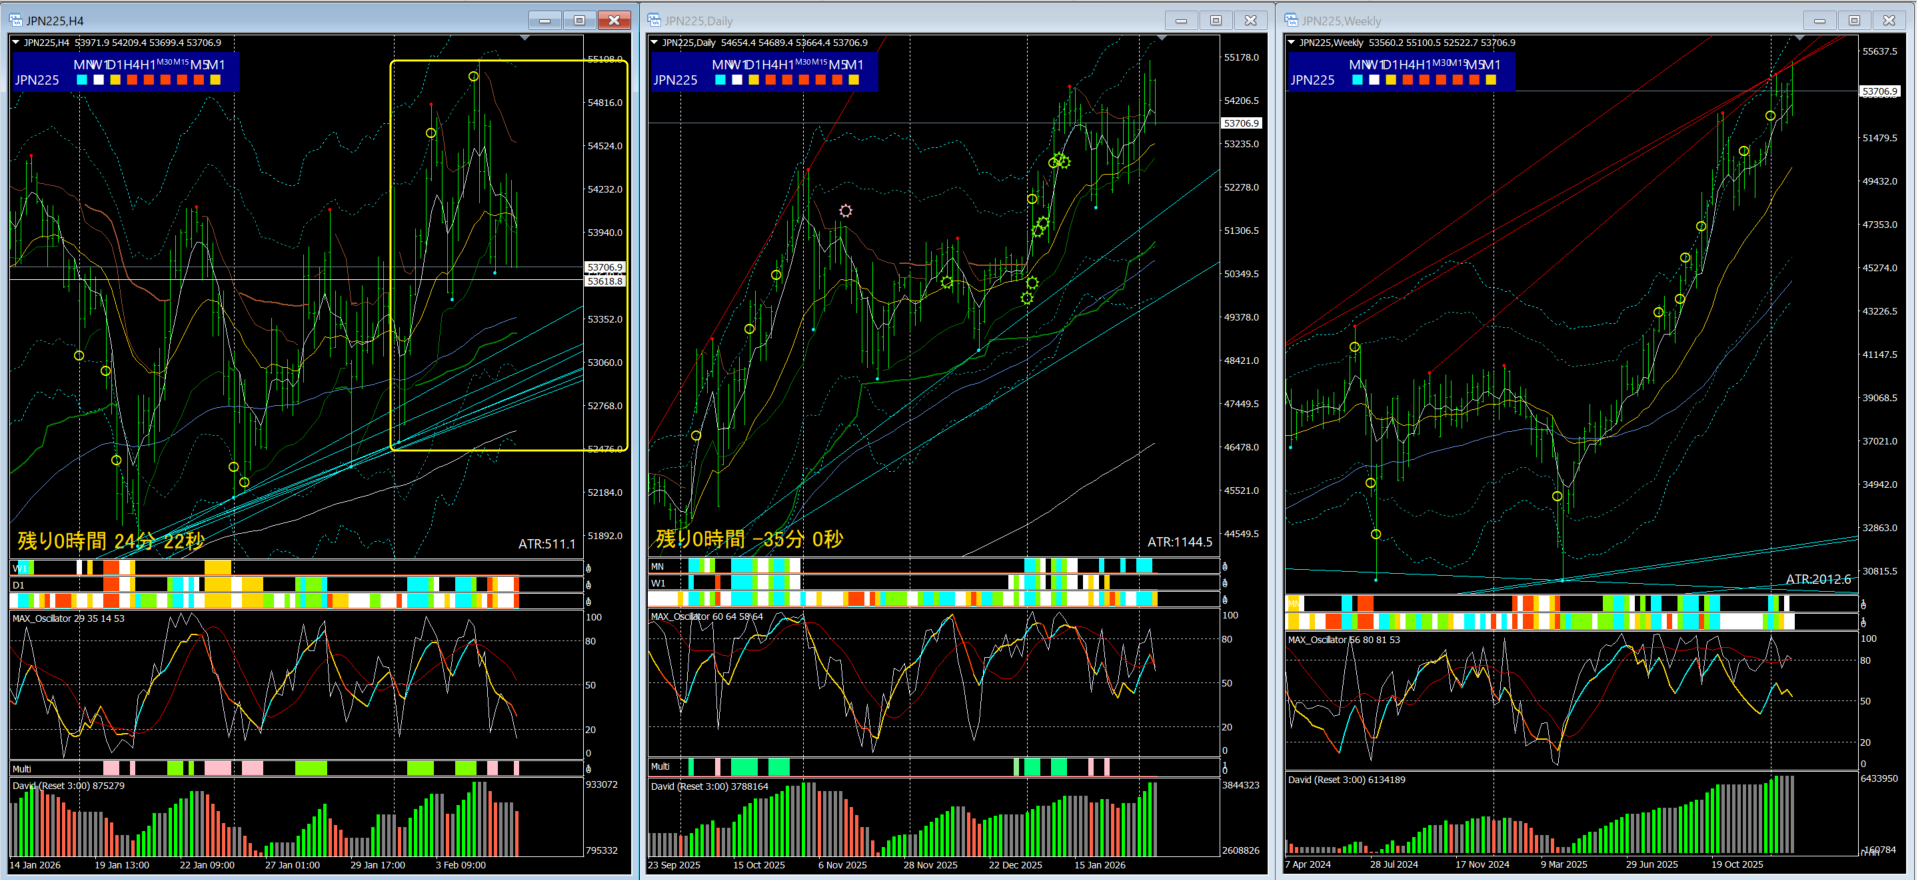Click the white W1 square in Daily chart panel
This screenshot has height=880, width=1917.
coord(737,80)
